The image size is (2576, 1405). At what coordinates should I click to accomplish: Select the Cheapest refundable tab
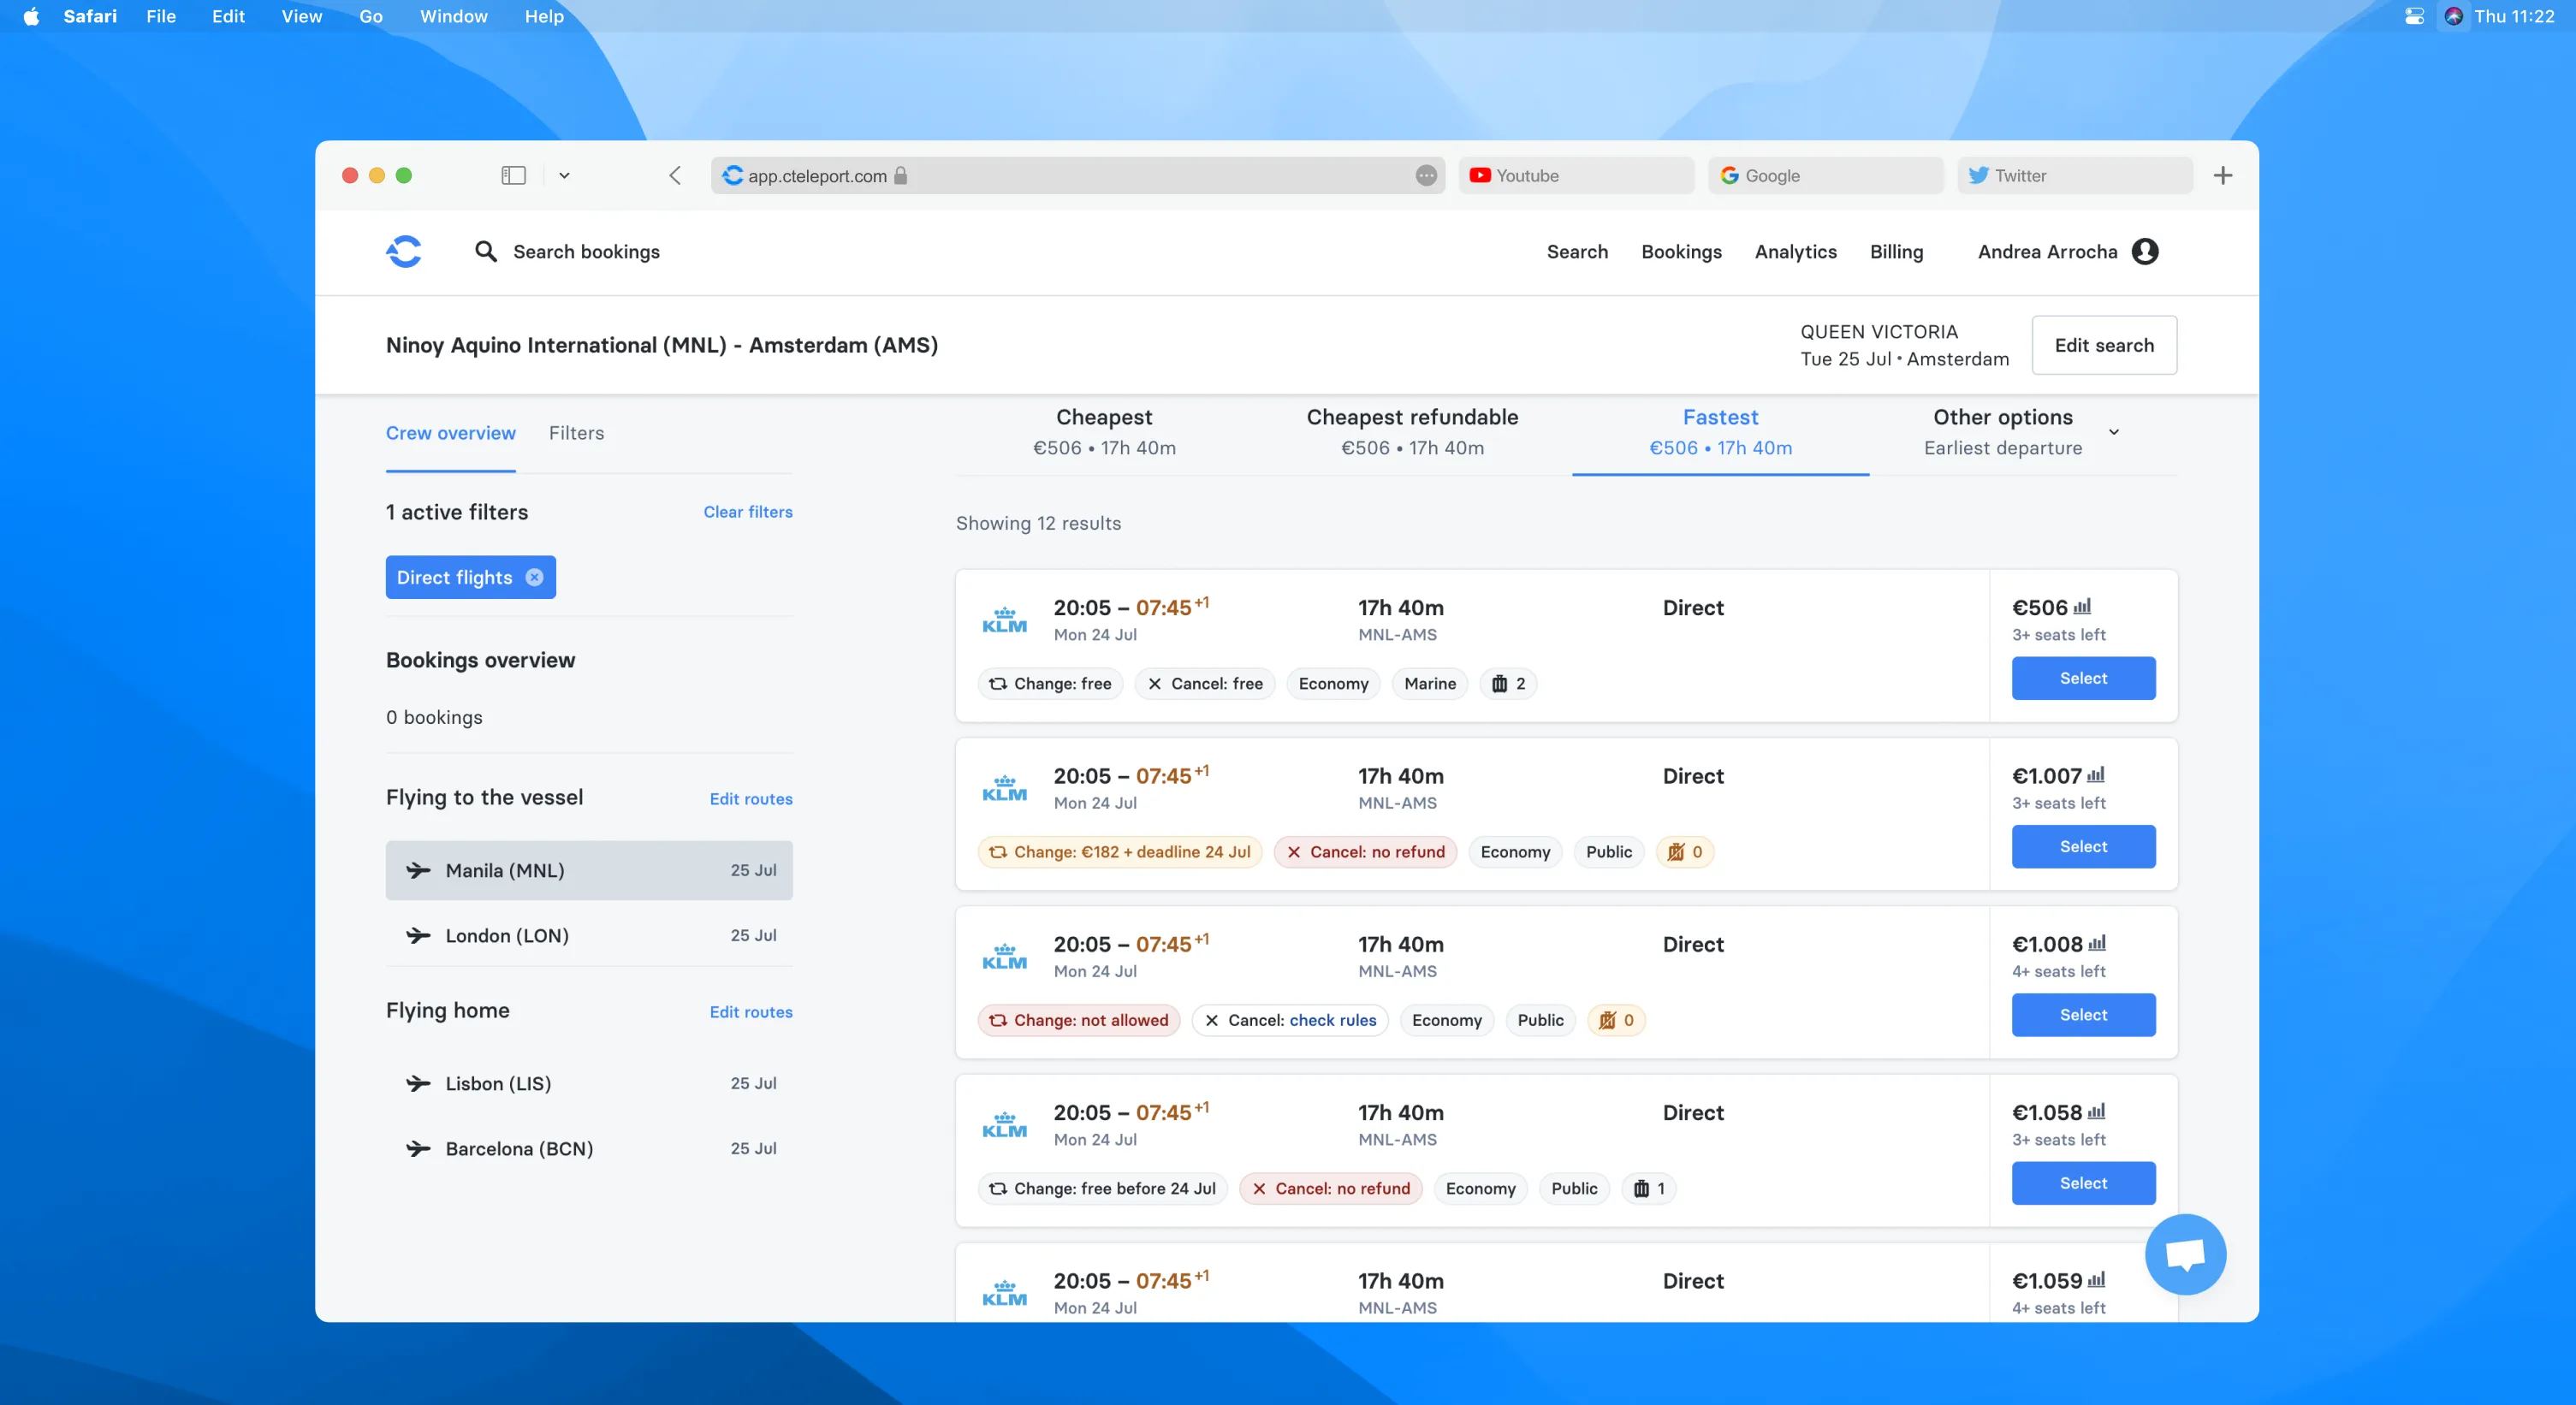(x=1412, y=432)
